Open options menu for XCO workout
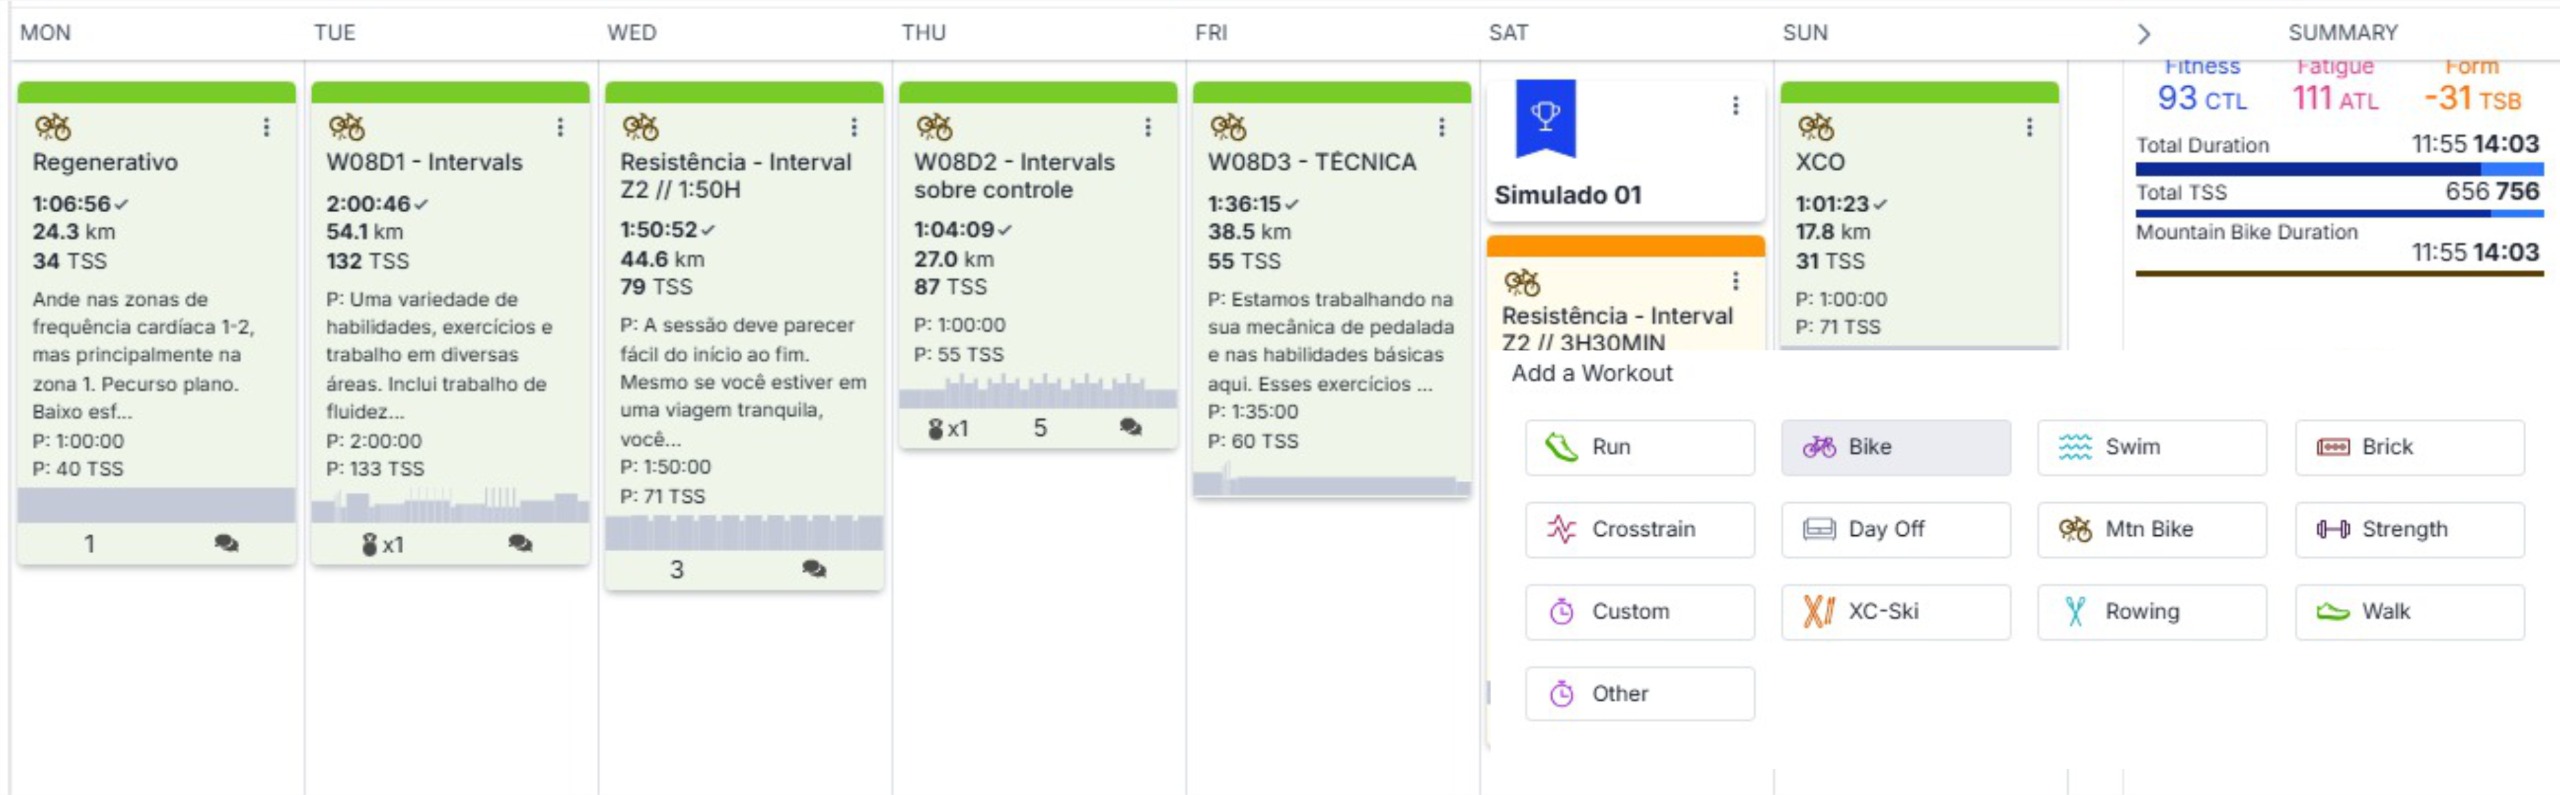This screenshot has height=795, width=2560. point(2029,127)
